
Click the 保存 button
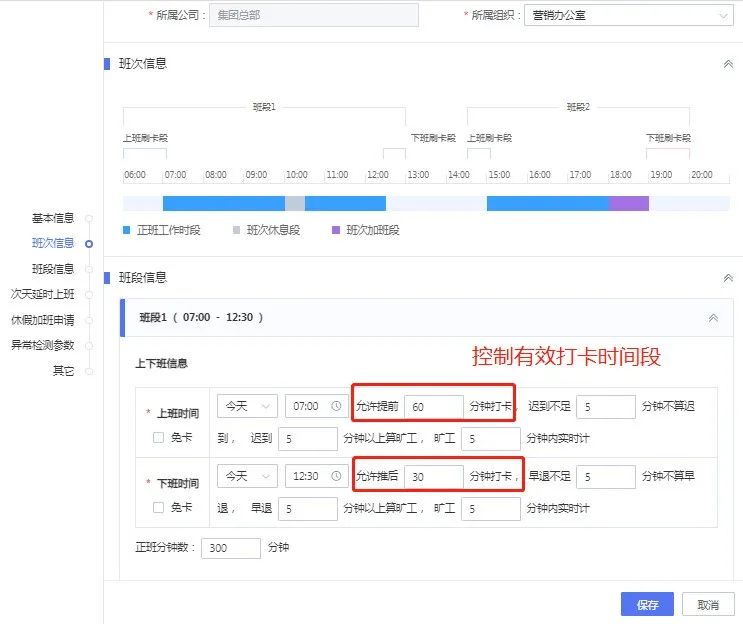[x=647, y=605]
